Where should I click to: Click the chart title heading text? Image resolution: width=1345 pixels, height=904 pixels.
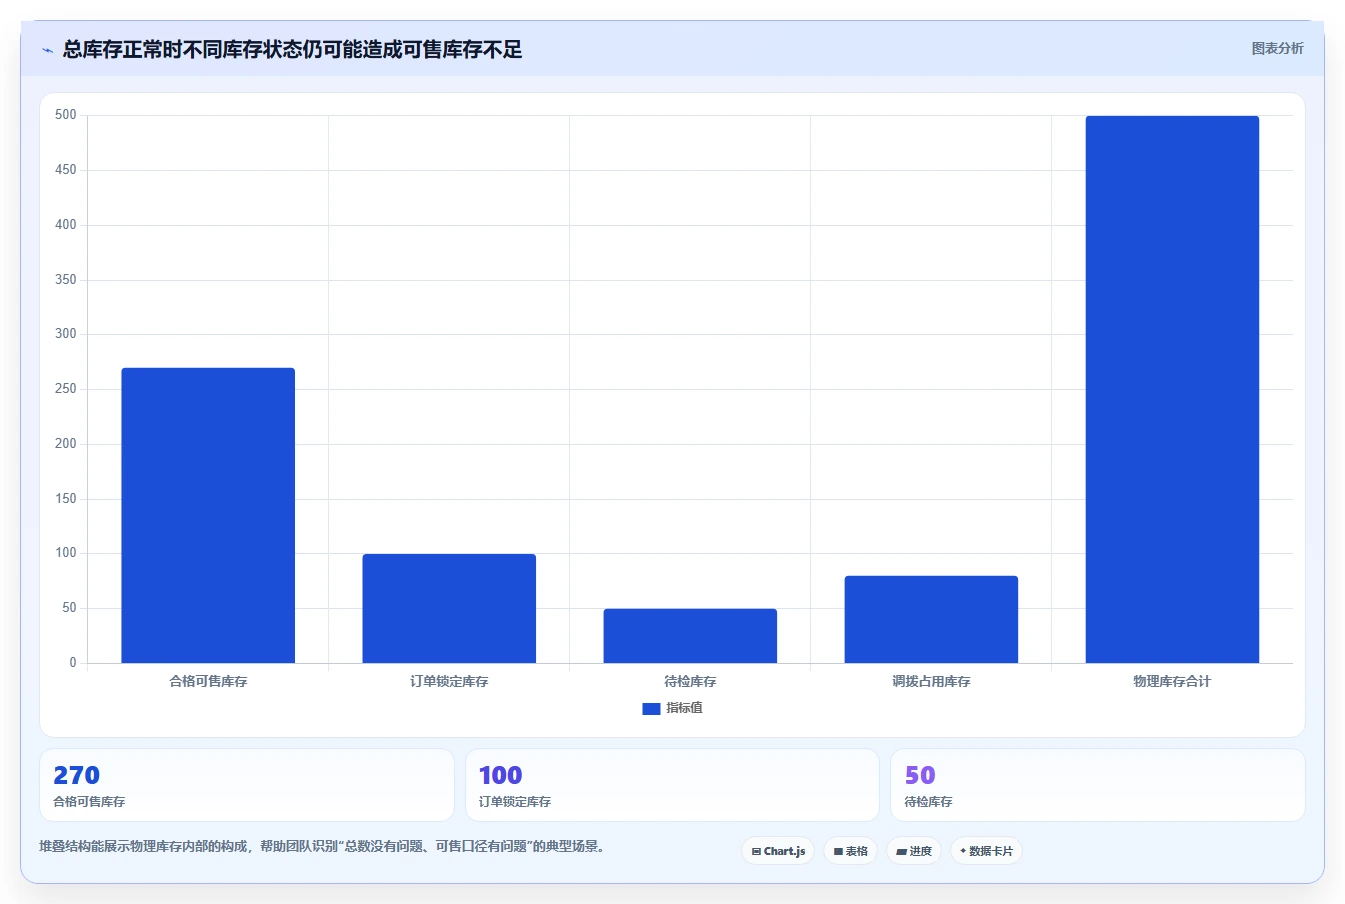coord(292,49)
